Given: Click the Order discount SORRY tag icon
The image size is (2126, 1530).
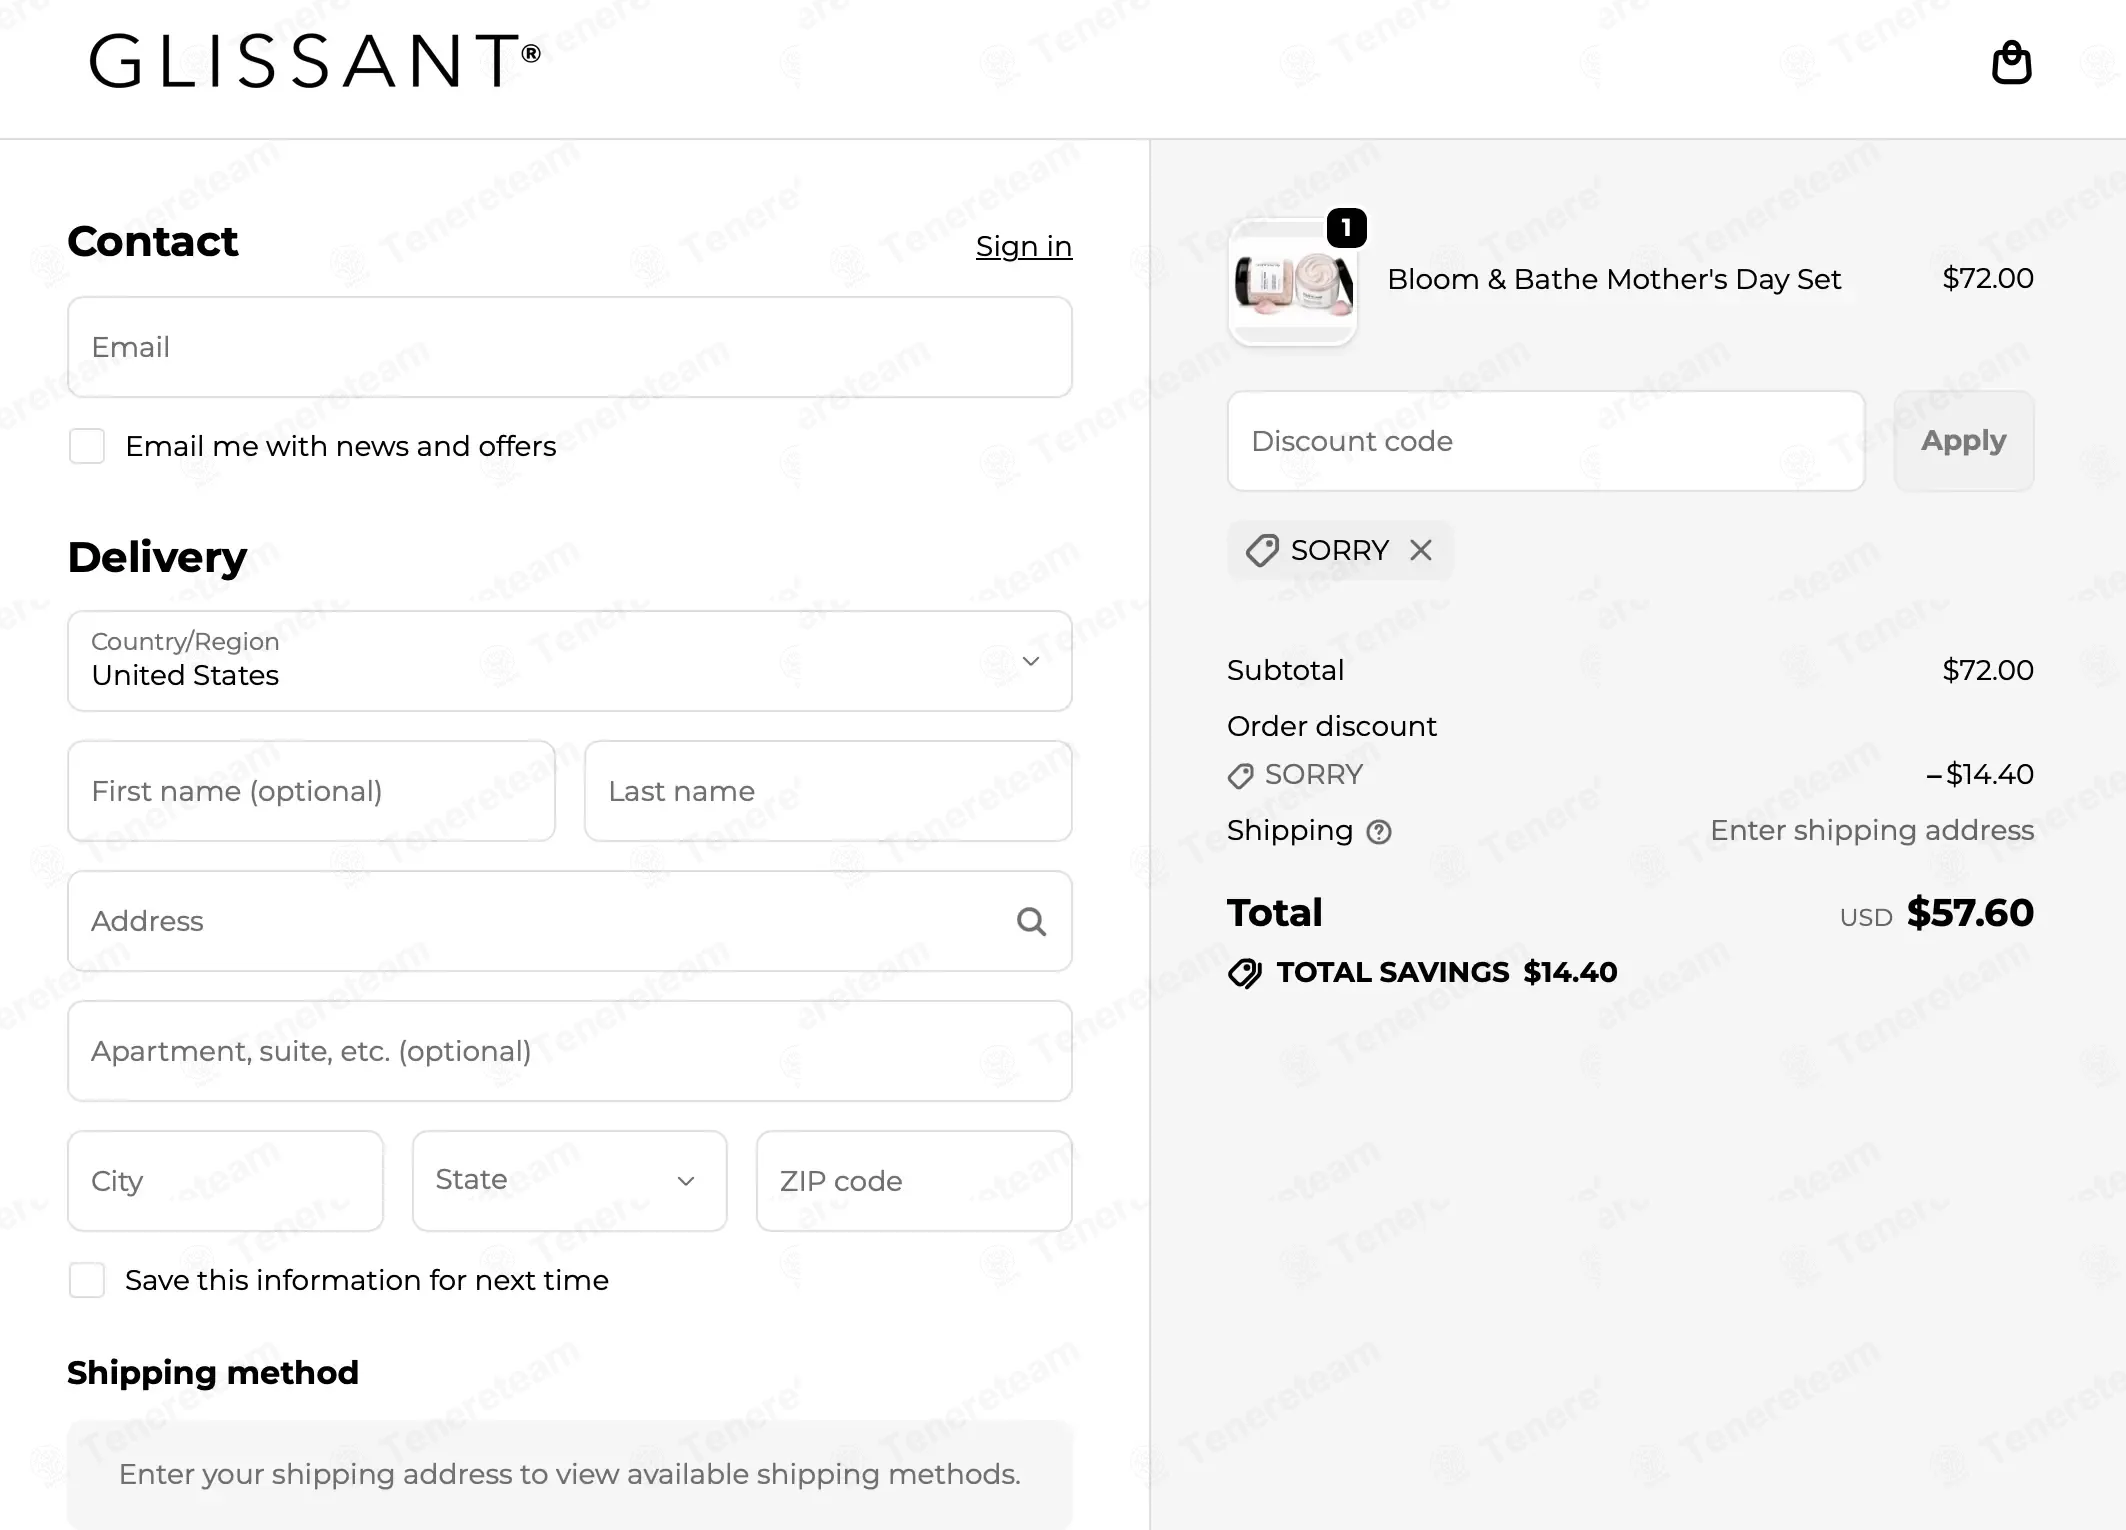Looking at the screenshot, I should pos(1241,776).
